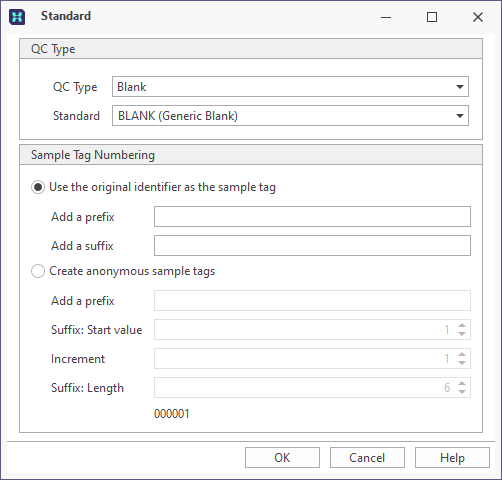Expand the Standard dropdown list
This screenshot has height=480, width=502.
click(x=460, y=116)
